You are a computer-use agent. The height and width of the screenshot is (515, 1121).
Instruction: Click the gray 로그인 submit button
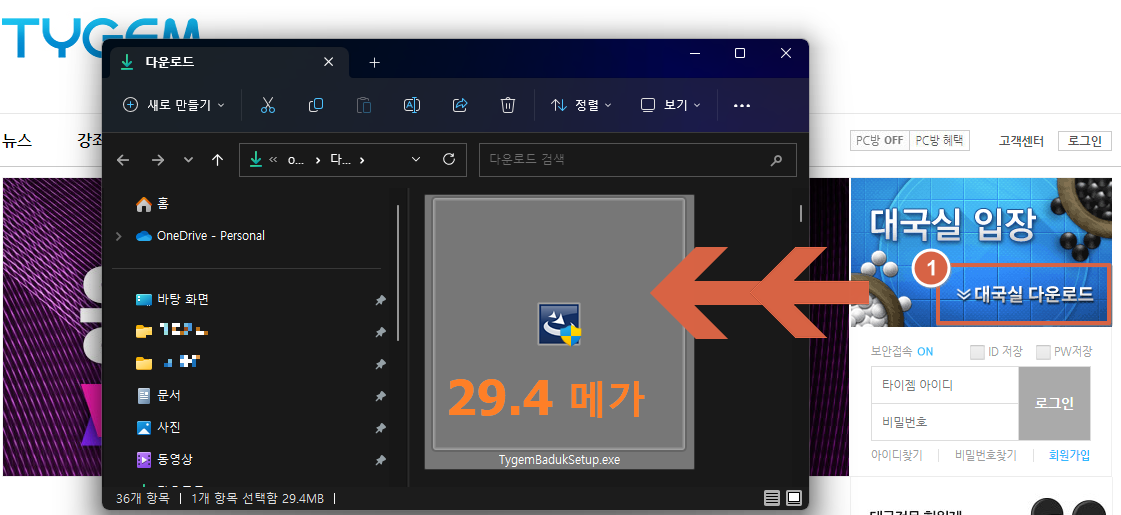(x=1055, y=403)
